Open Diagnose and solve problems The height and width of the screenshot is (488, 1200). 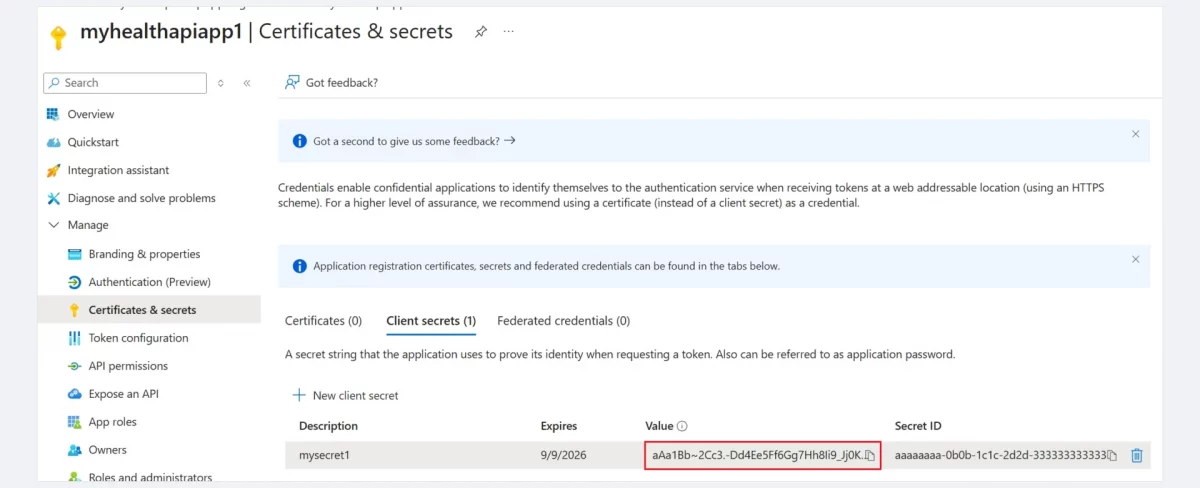[141, 198]
